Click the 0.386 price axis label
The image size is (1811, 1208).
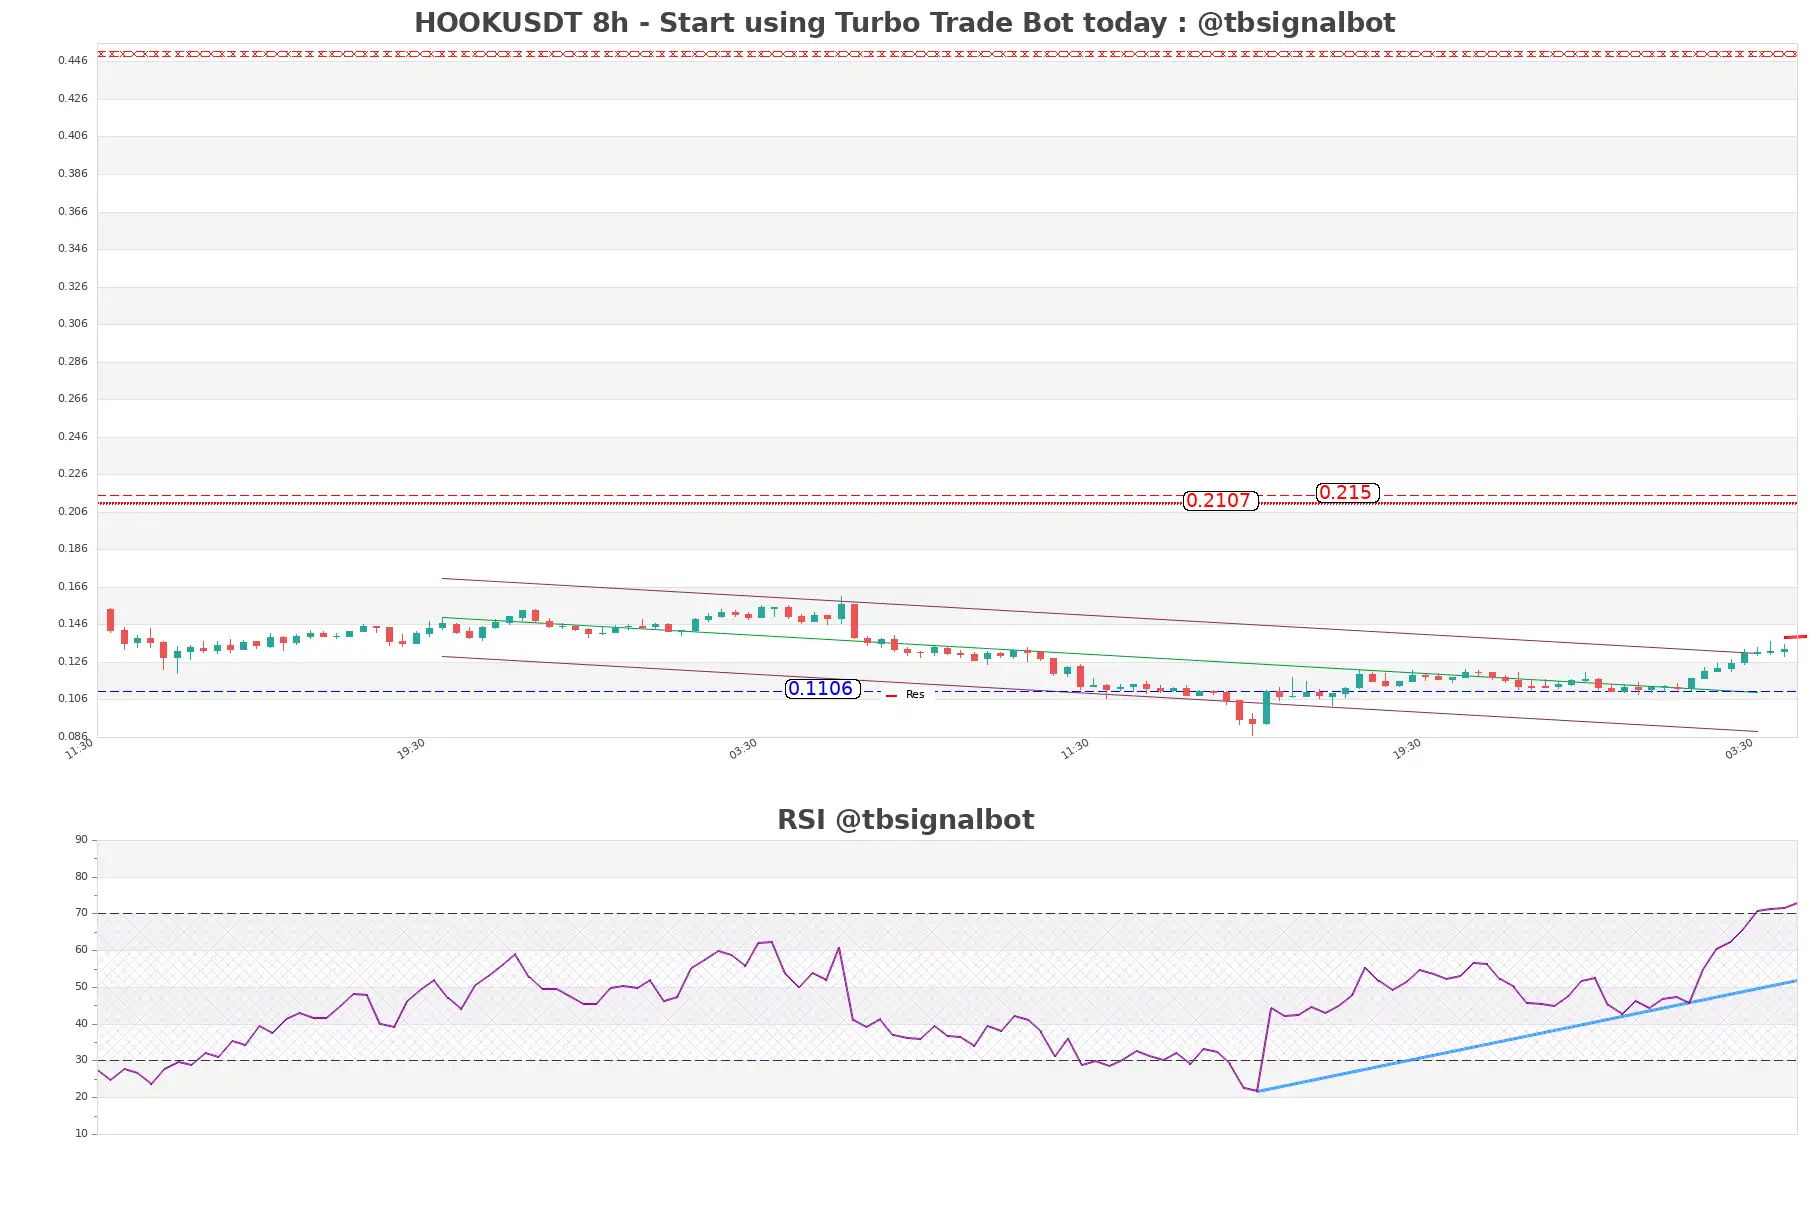click(x=72, y=173)
